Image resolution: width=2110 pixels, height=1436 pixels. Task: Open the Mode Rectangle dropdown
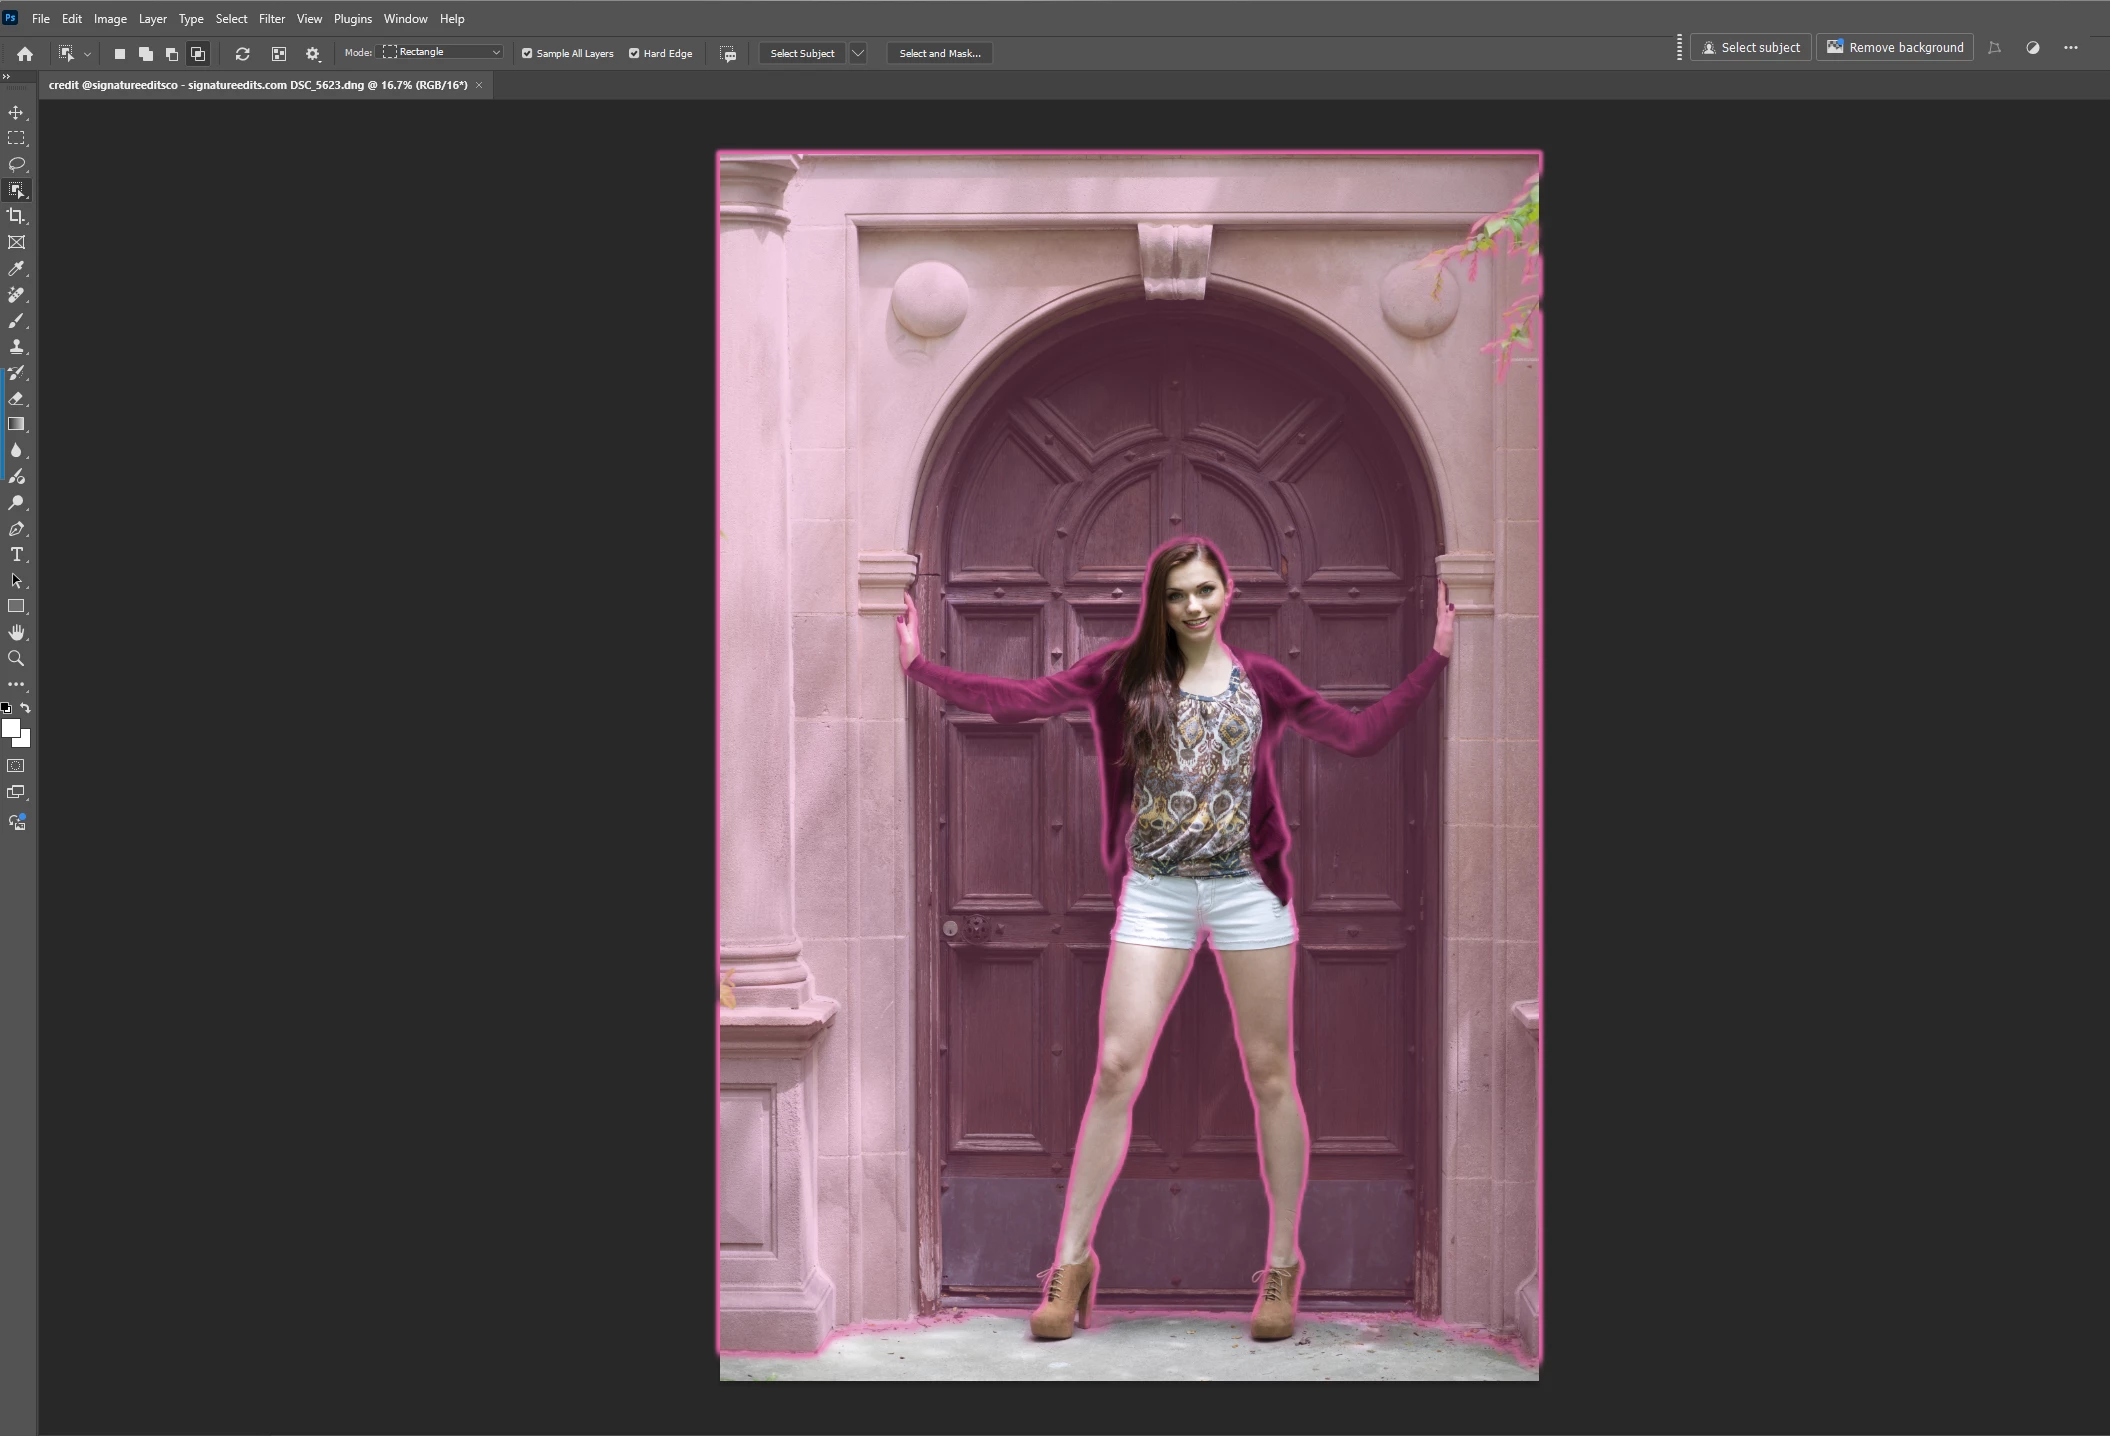click(x=442, y=52)
